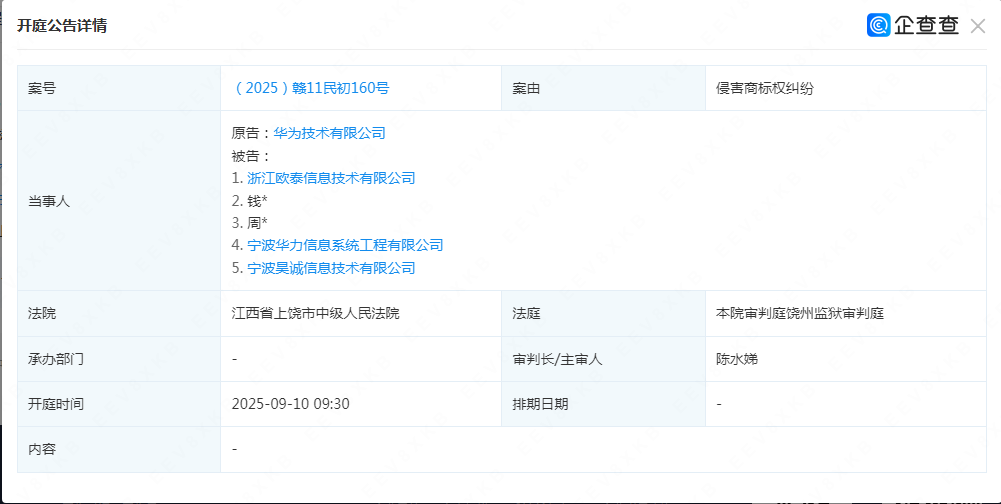Click the 开庭时间 label cell
Screen dimensions: 1001x504
[119, 404]
